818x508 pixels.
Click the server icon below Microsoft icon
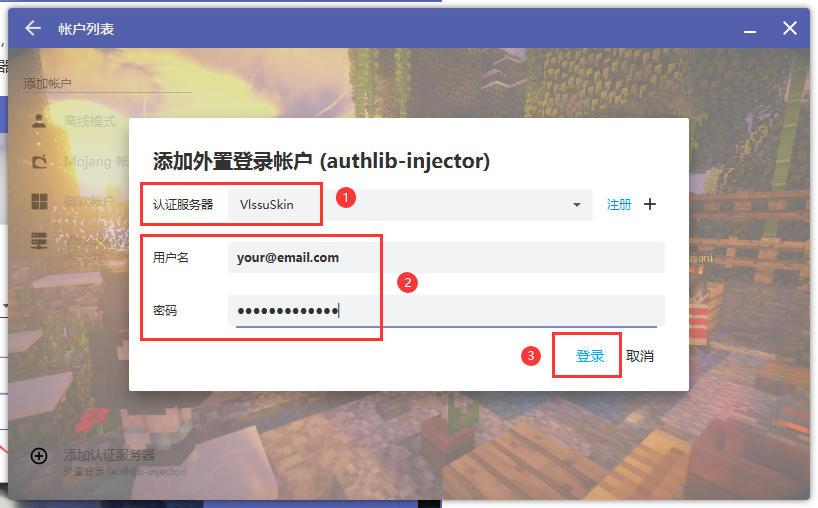click(x=39, y=240)
